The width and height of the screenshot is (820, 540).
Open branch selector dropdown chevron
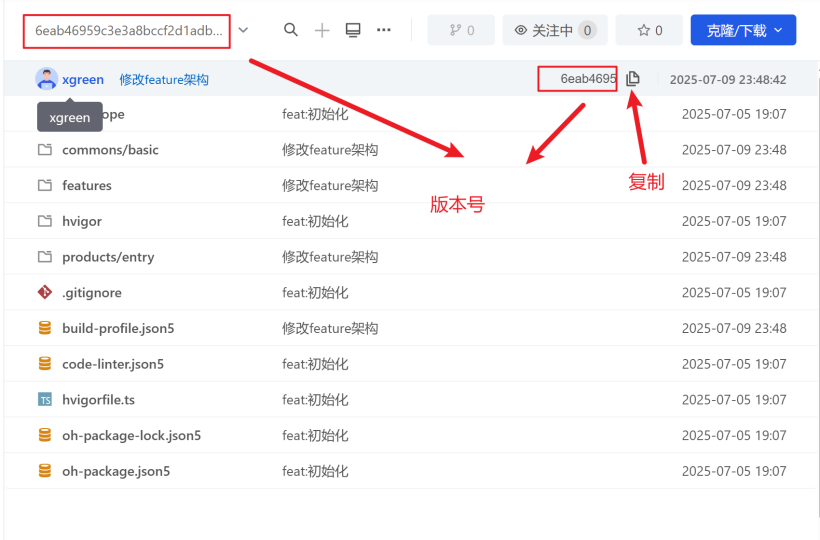(x=244, y=30)
